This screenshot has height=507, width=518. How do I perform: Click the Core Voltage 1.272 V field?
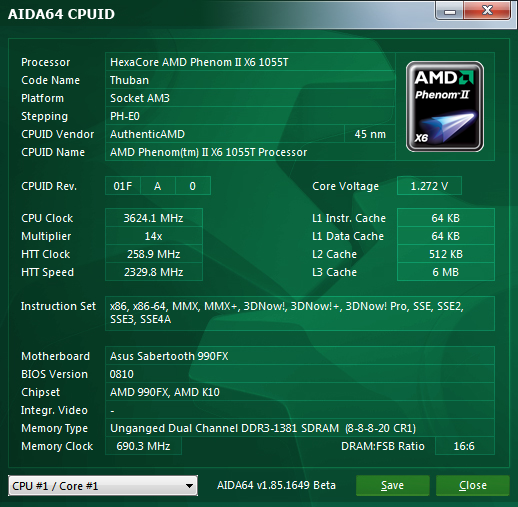click(429, 186)
